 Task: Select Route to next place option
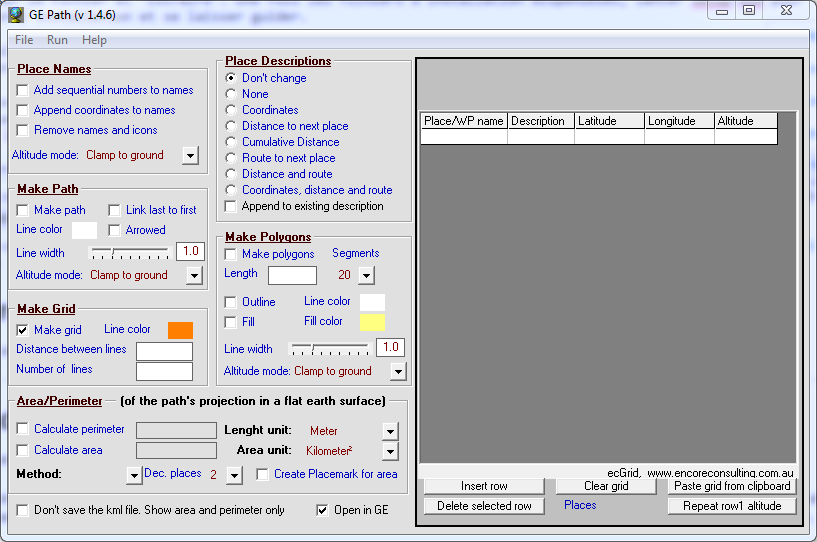[231, 158]
